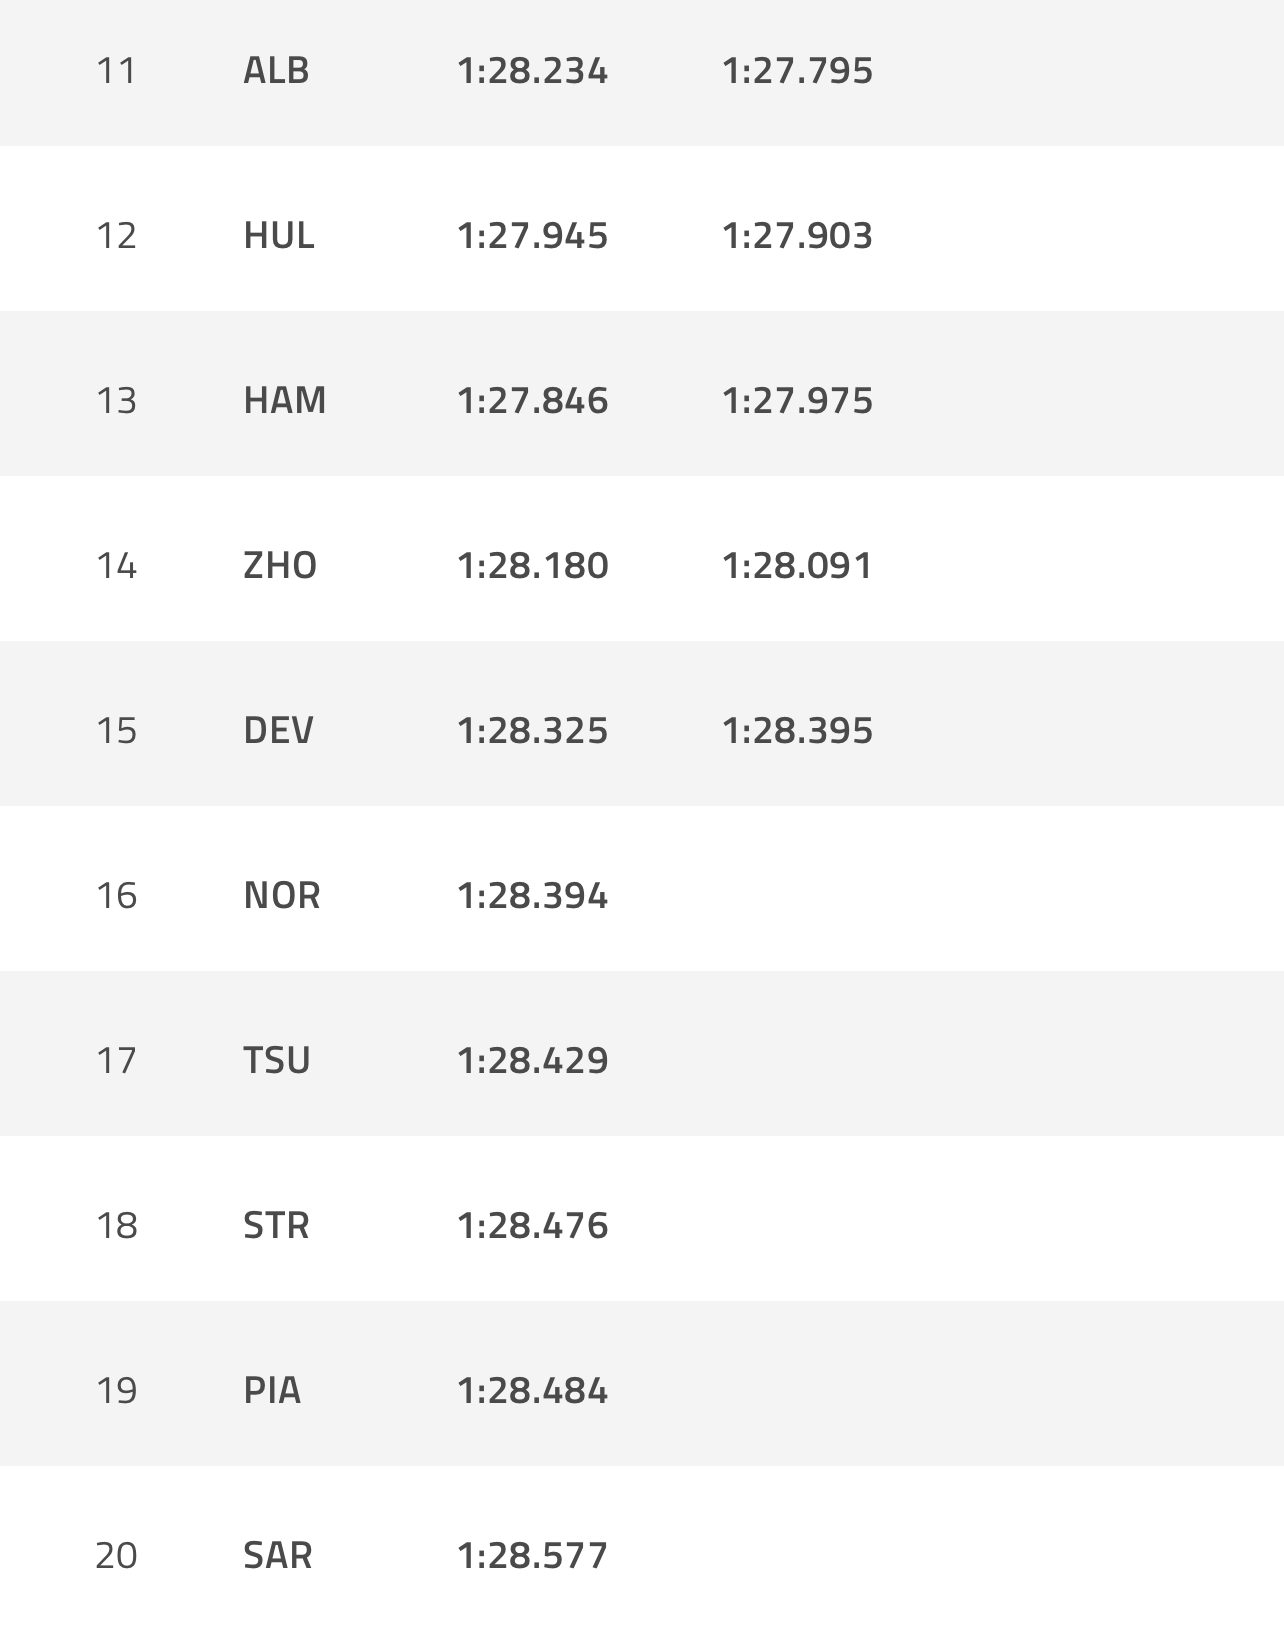This screenshot has width=1284, height=1635.
Task: Select the ZHO driver code
Action: pyautogui.click(x=280, y=565)
